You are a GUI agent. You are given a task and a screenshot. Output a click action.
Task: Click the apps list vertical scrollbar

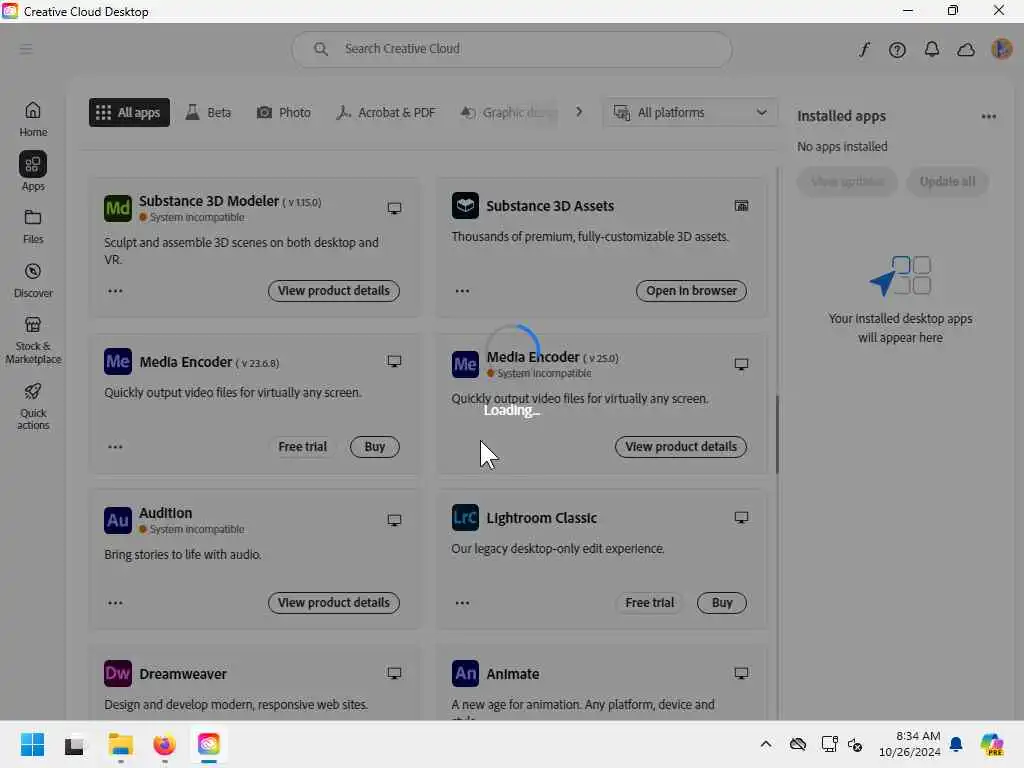point(777,434)
